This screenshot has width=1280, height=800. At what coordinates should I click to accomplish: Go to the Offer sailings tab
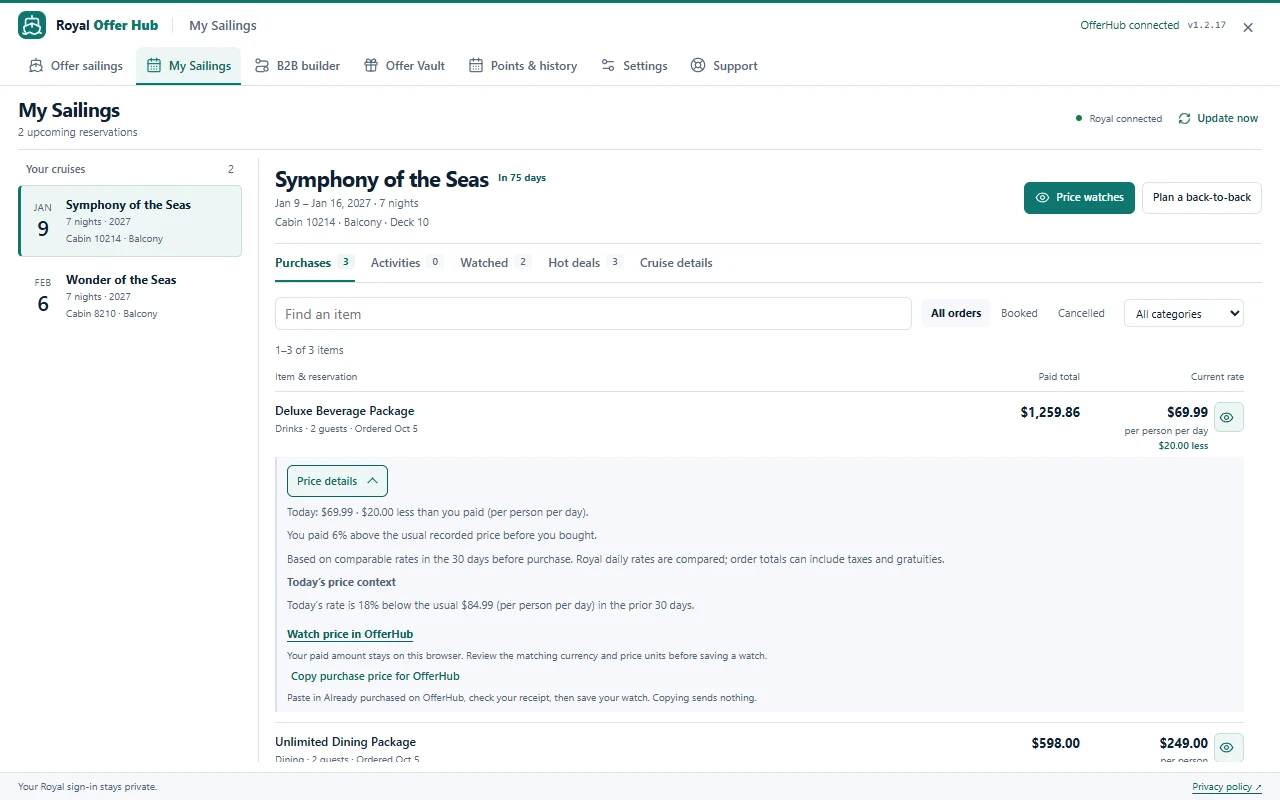tap(76, 66)
